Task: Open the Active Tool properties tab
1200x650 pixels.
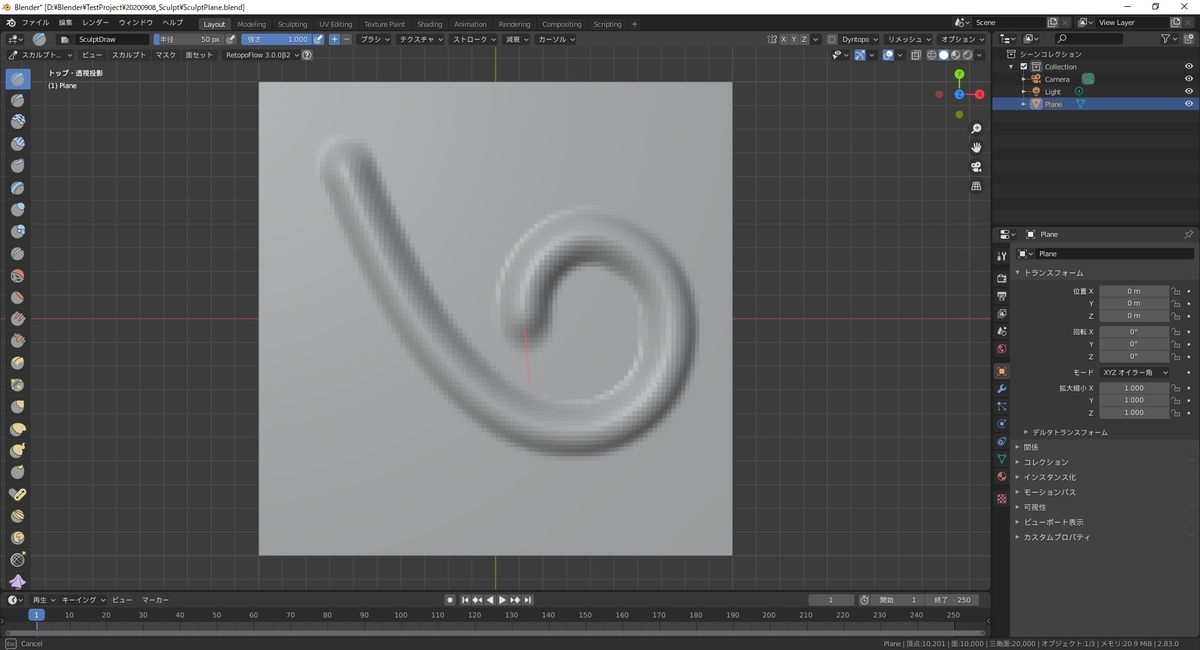Action: pos(1001,256)
